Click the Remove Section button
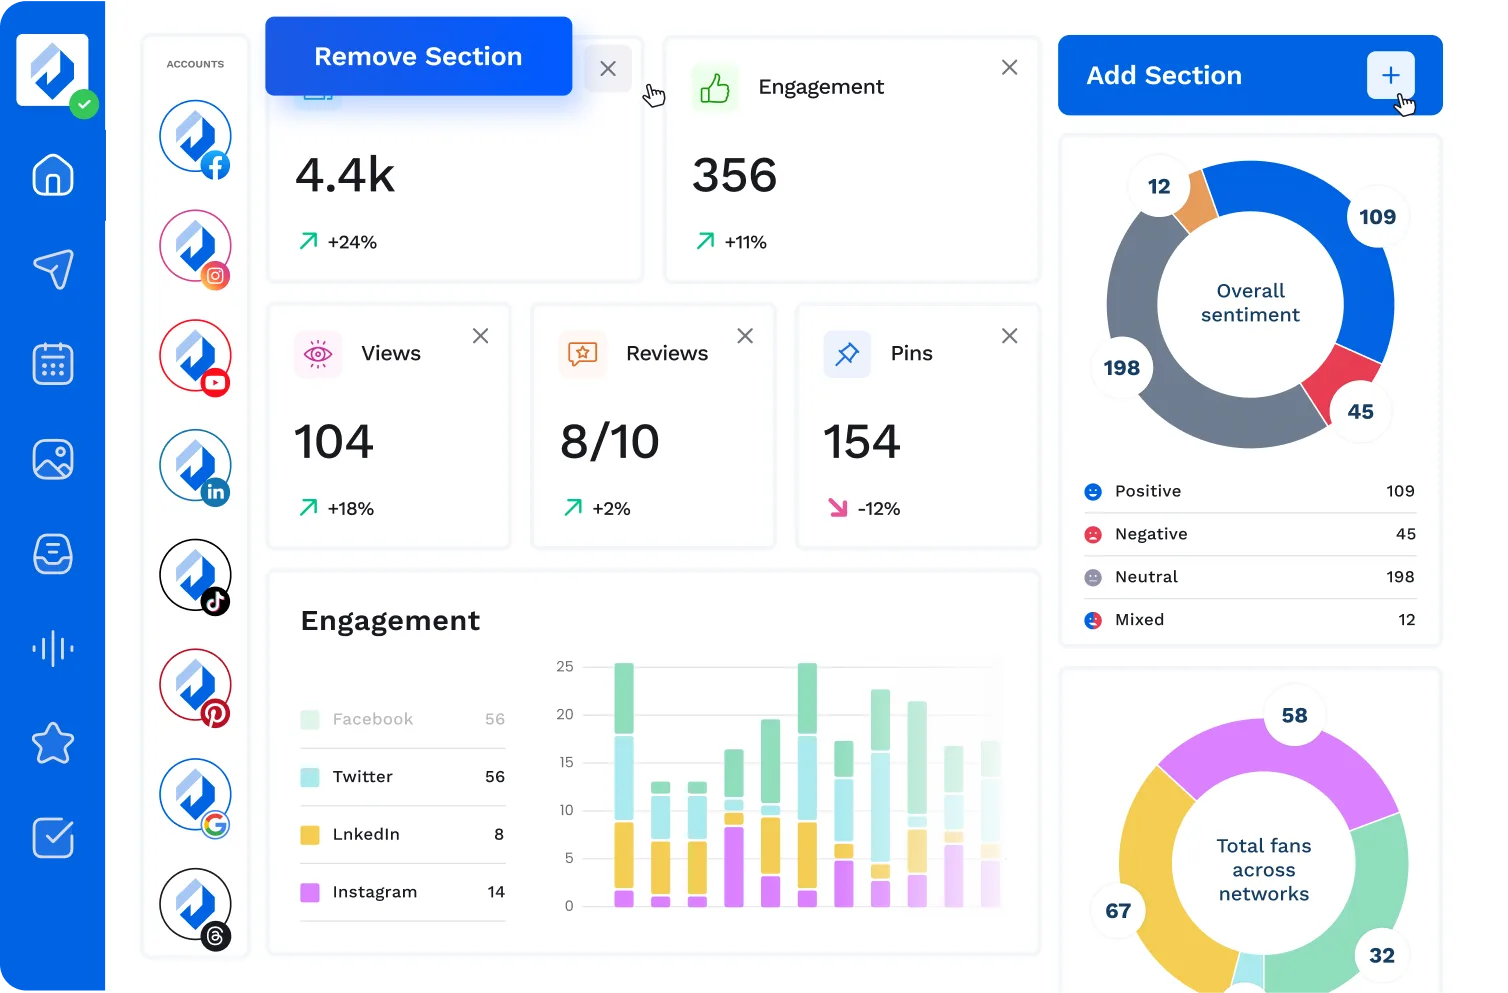This screenshot has height=993, width=1508. click(x=418, y=56)
